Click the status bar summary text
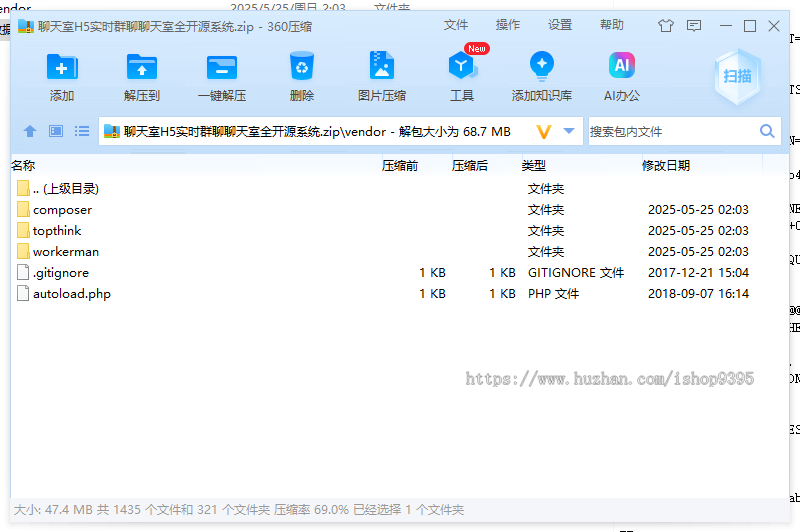 [x=239, y=510]
